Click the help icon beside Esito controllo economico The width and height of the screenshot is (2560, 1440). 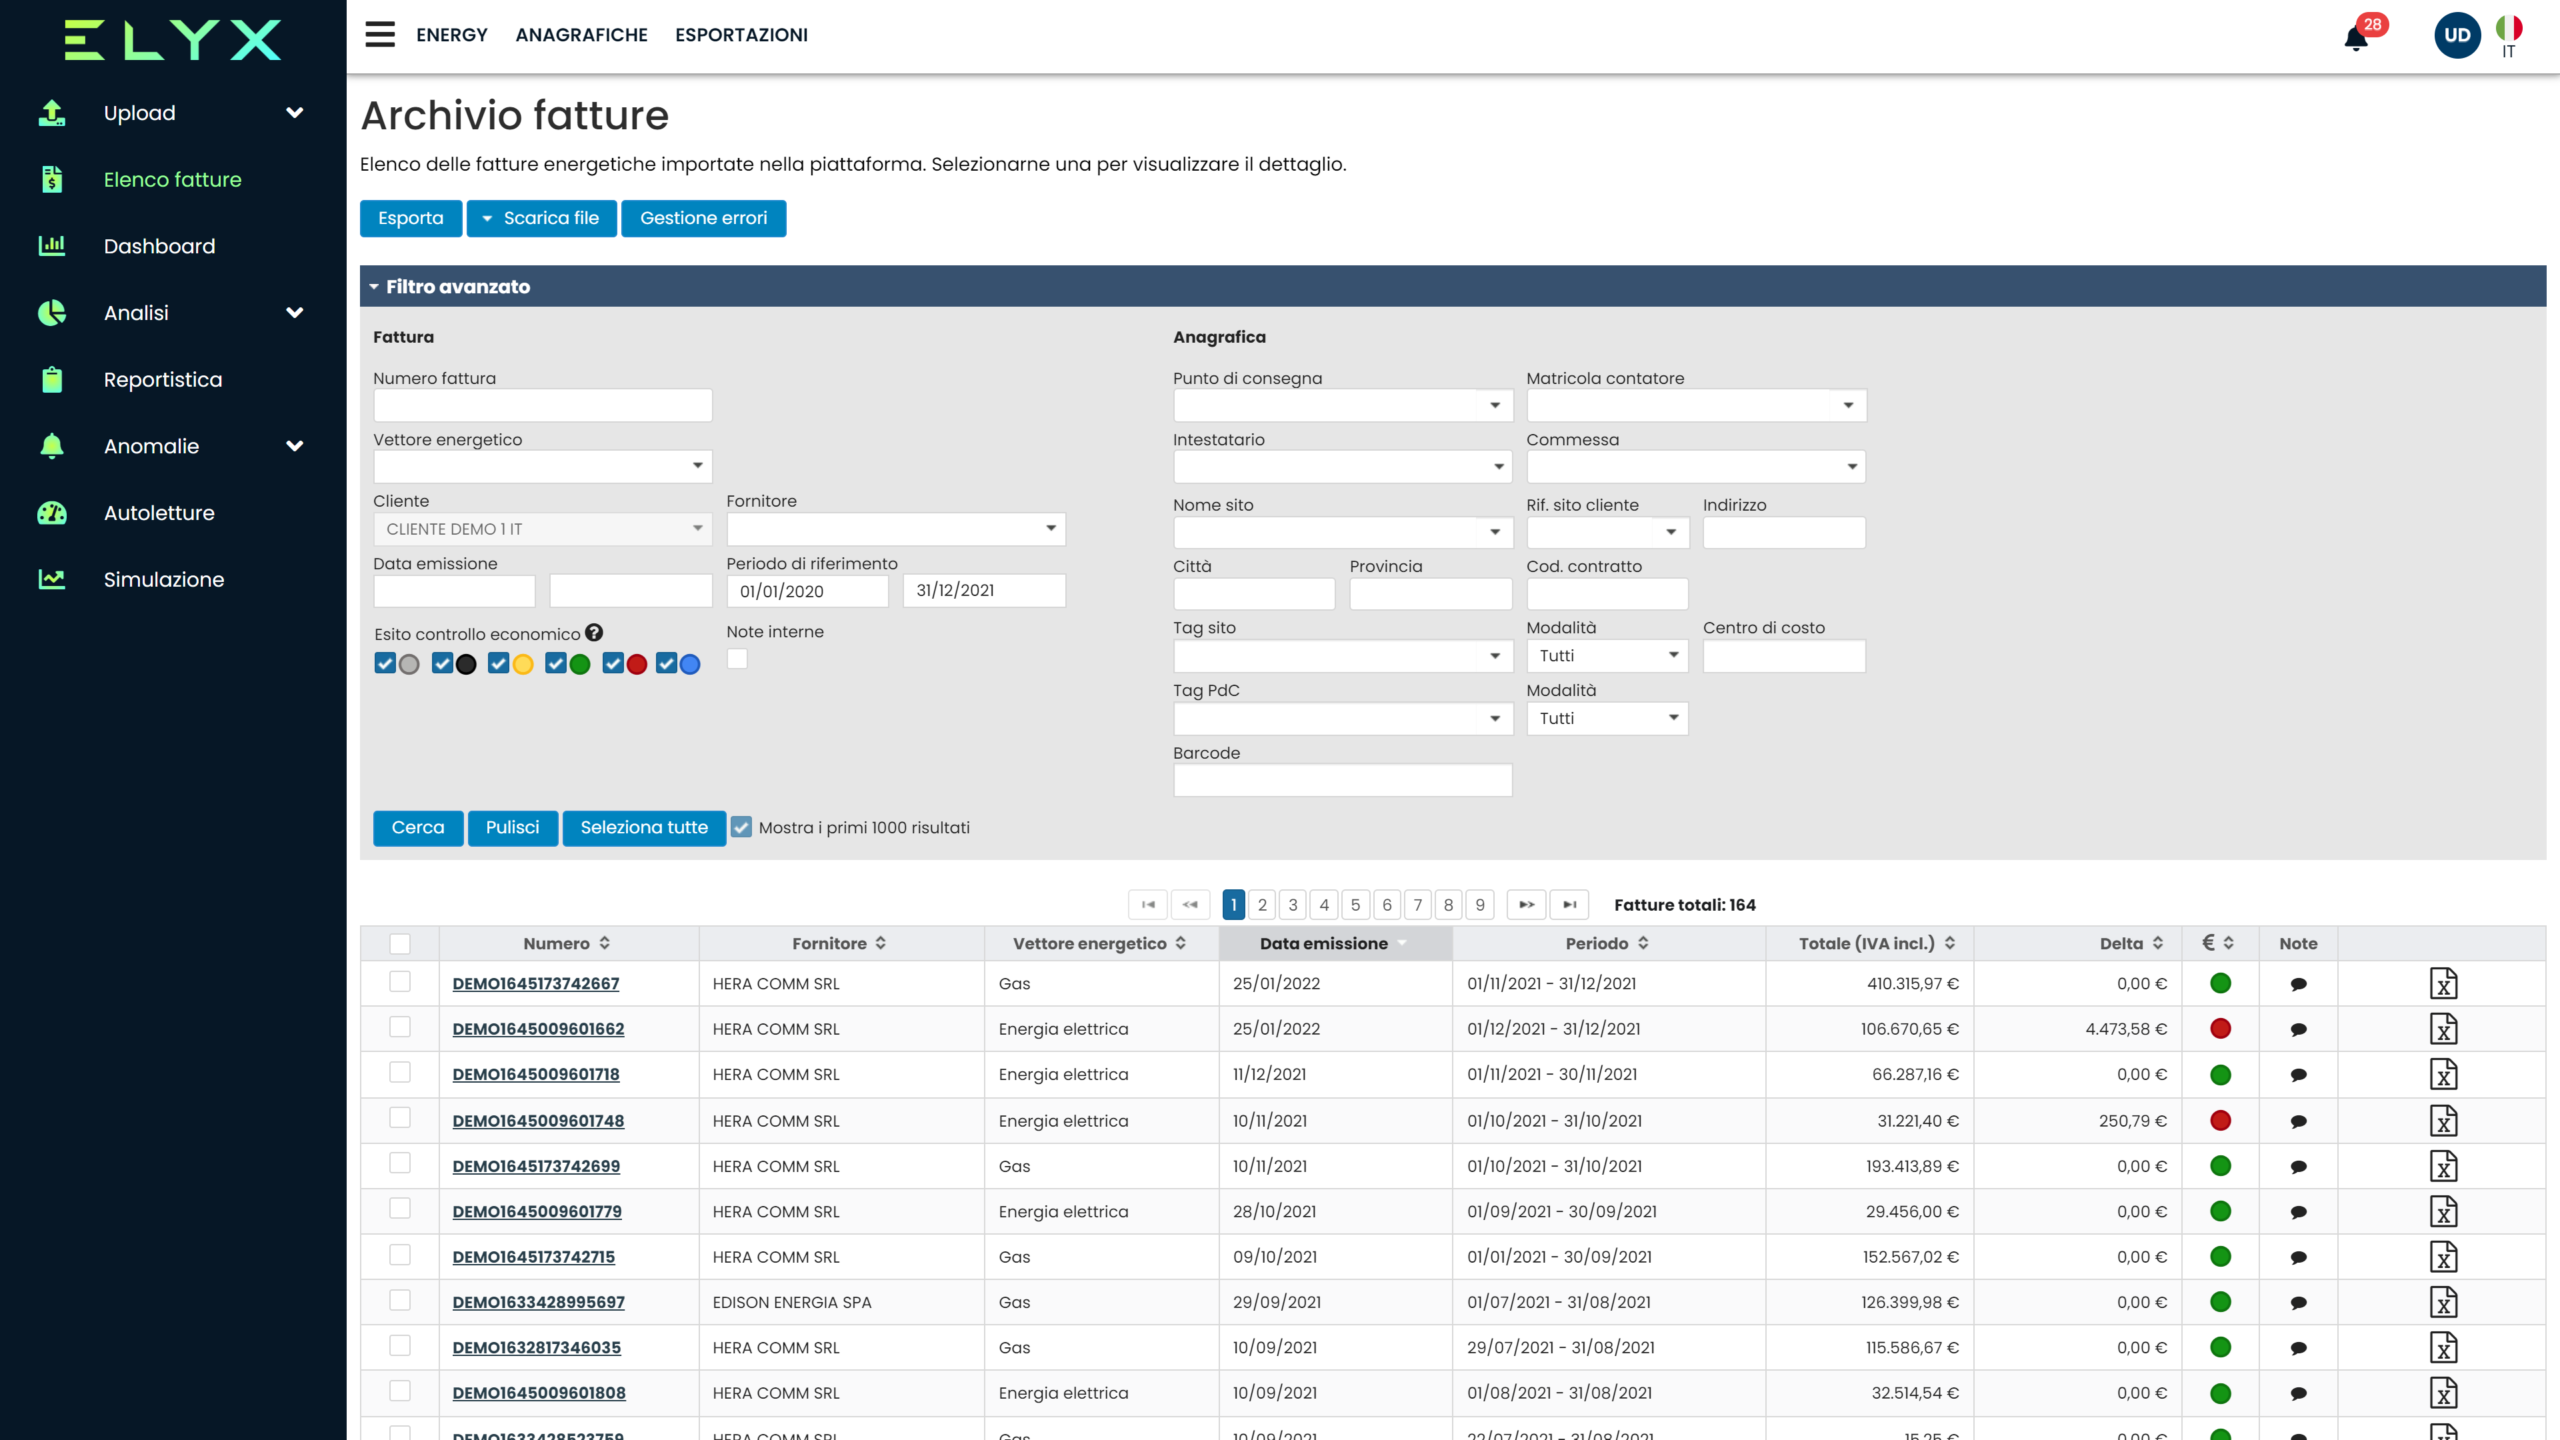[594, 633]
